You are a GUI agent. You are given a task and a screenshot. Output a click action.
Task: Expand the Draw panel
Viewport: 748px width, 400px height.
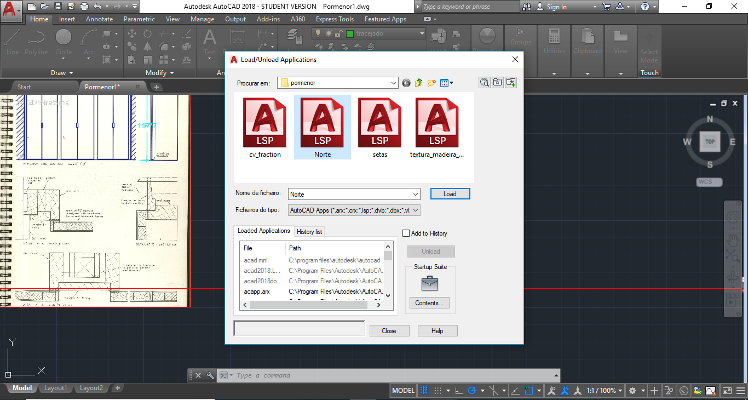(x=62, y=73)
